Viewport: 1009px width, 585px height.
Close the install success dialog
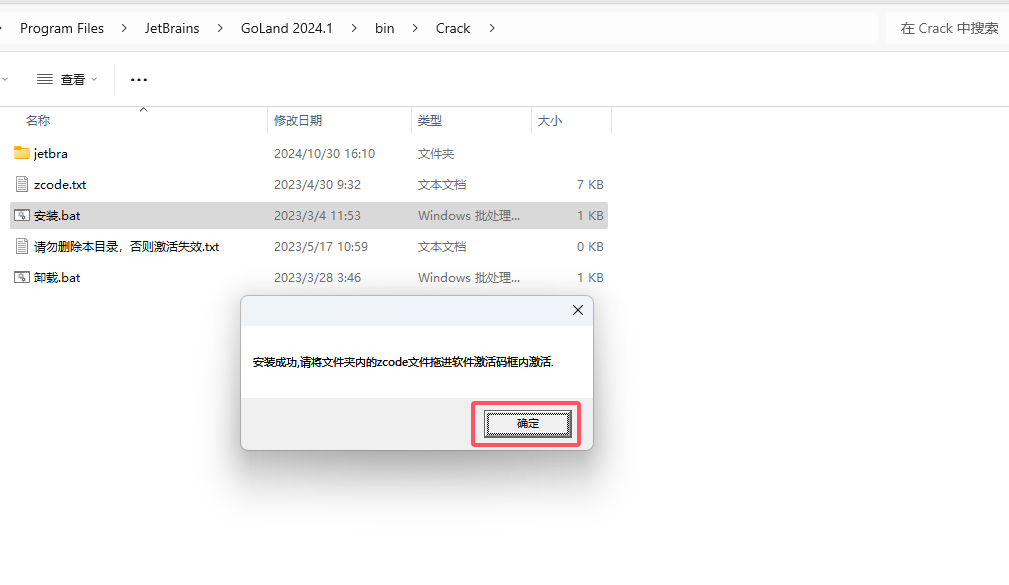(578, 310)
